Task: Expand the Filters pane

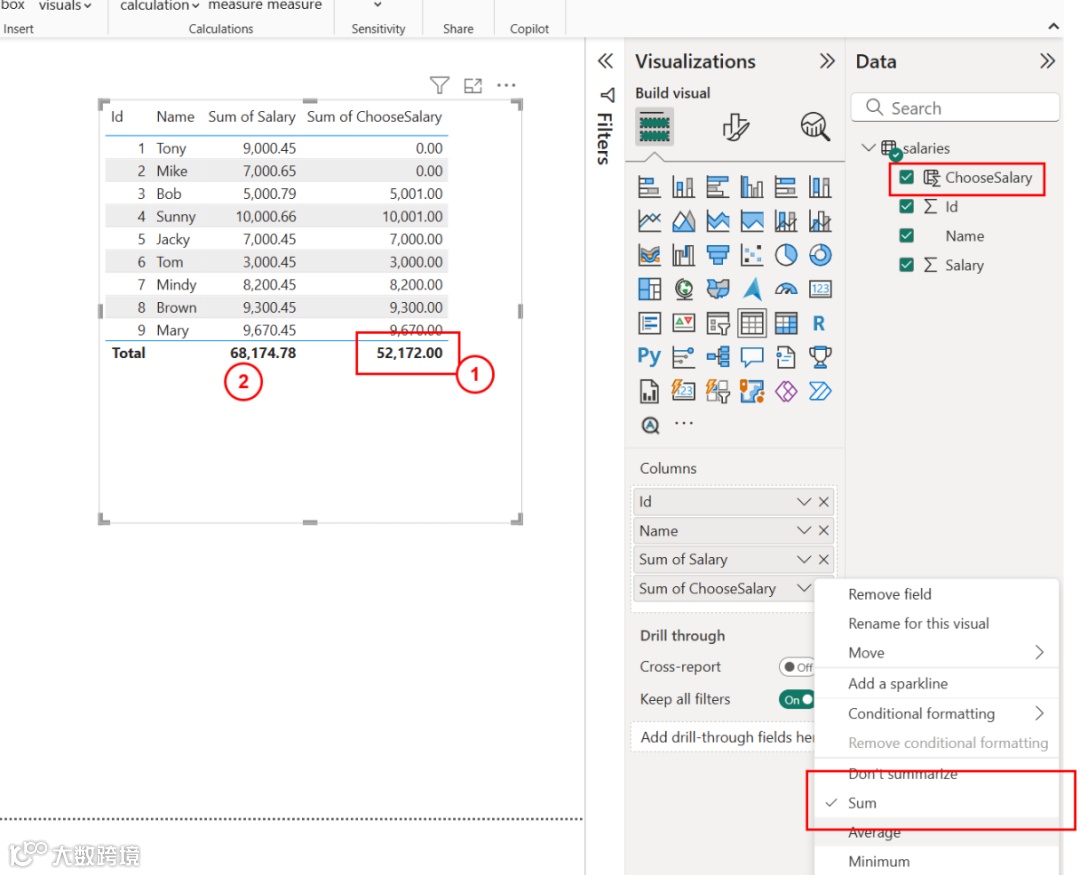Action: [x=605, y=61]
